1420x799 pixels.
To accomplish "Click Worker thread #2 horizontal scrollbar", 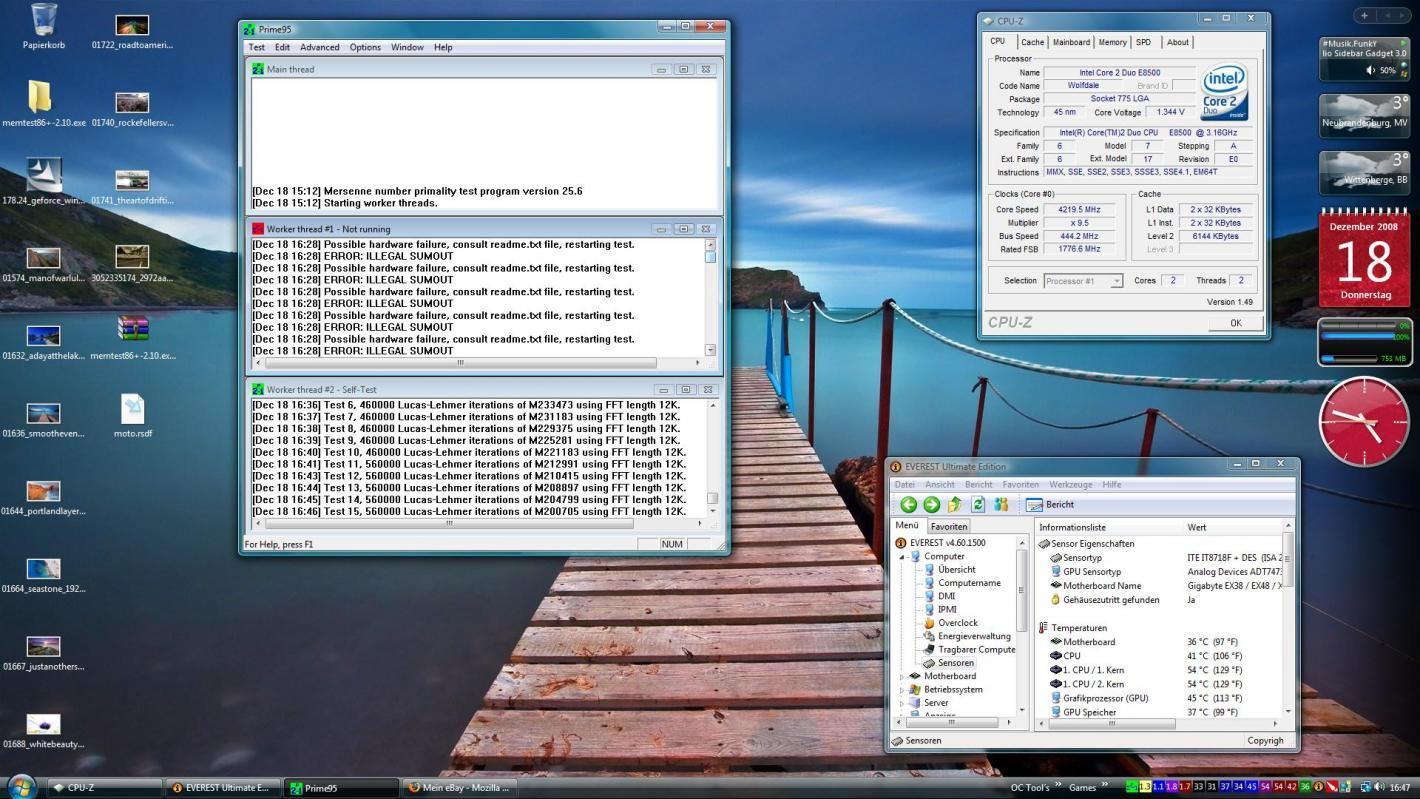I will (480, 523).
